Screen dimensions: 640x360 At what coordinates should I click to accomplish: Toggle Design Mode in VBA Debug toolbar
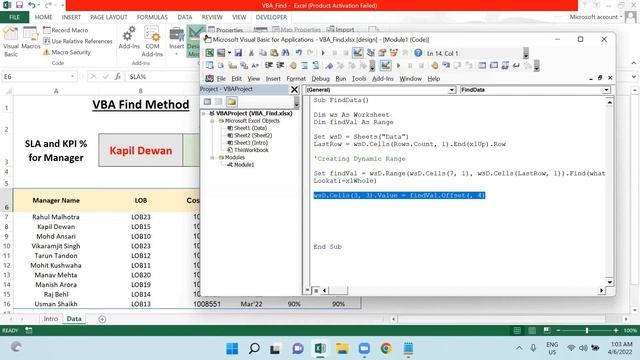coord(385,65)
